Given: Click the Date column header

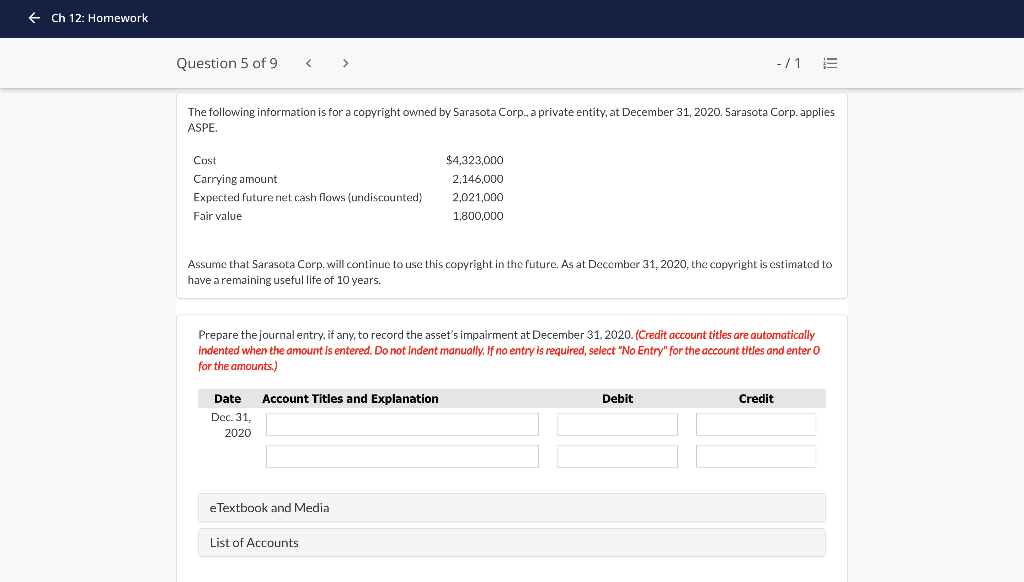Looking at the screenshot, I should [227, 399].
